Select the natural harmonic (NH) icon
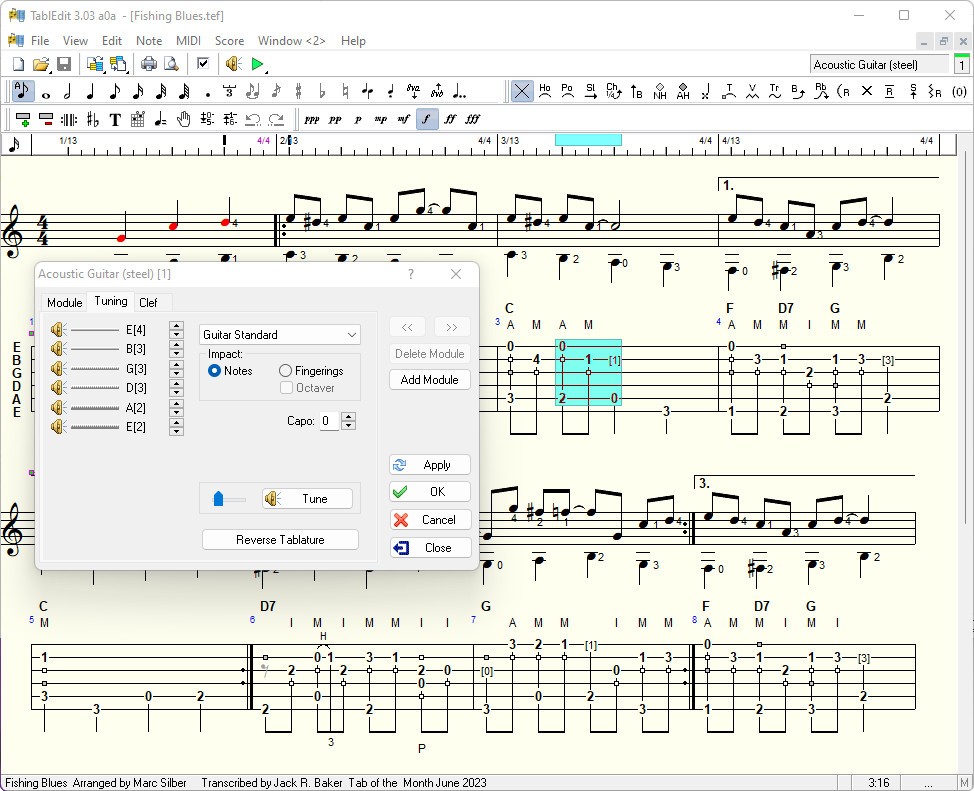Viewport: 974px width, 791px height. point(660,92)
